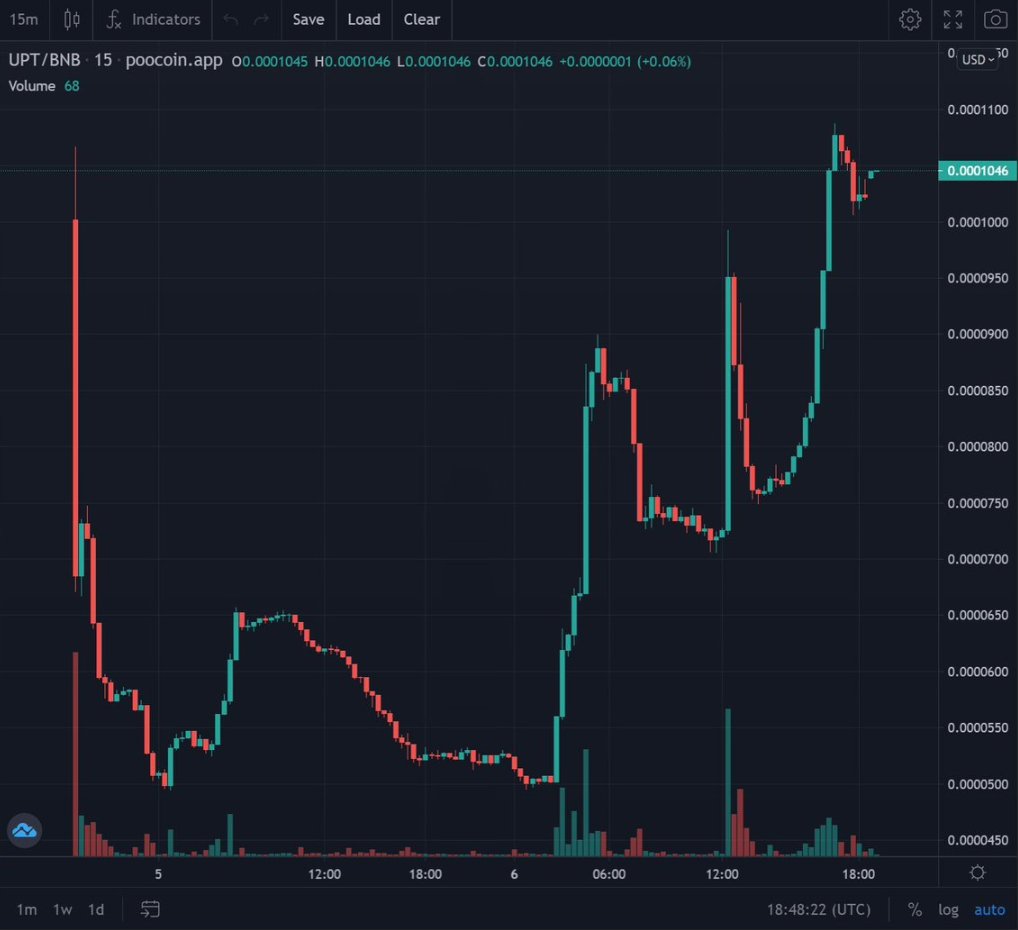Toggle auto scale mode

click(x=989, y=910)
